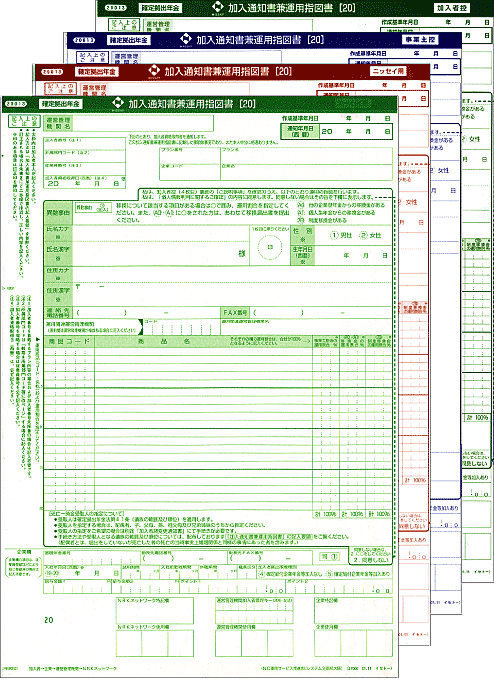Select the 2. 同意しない option on the front form

coord(369,560)
